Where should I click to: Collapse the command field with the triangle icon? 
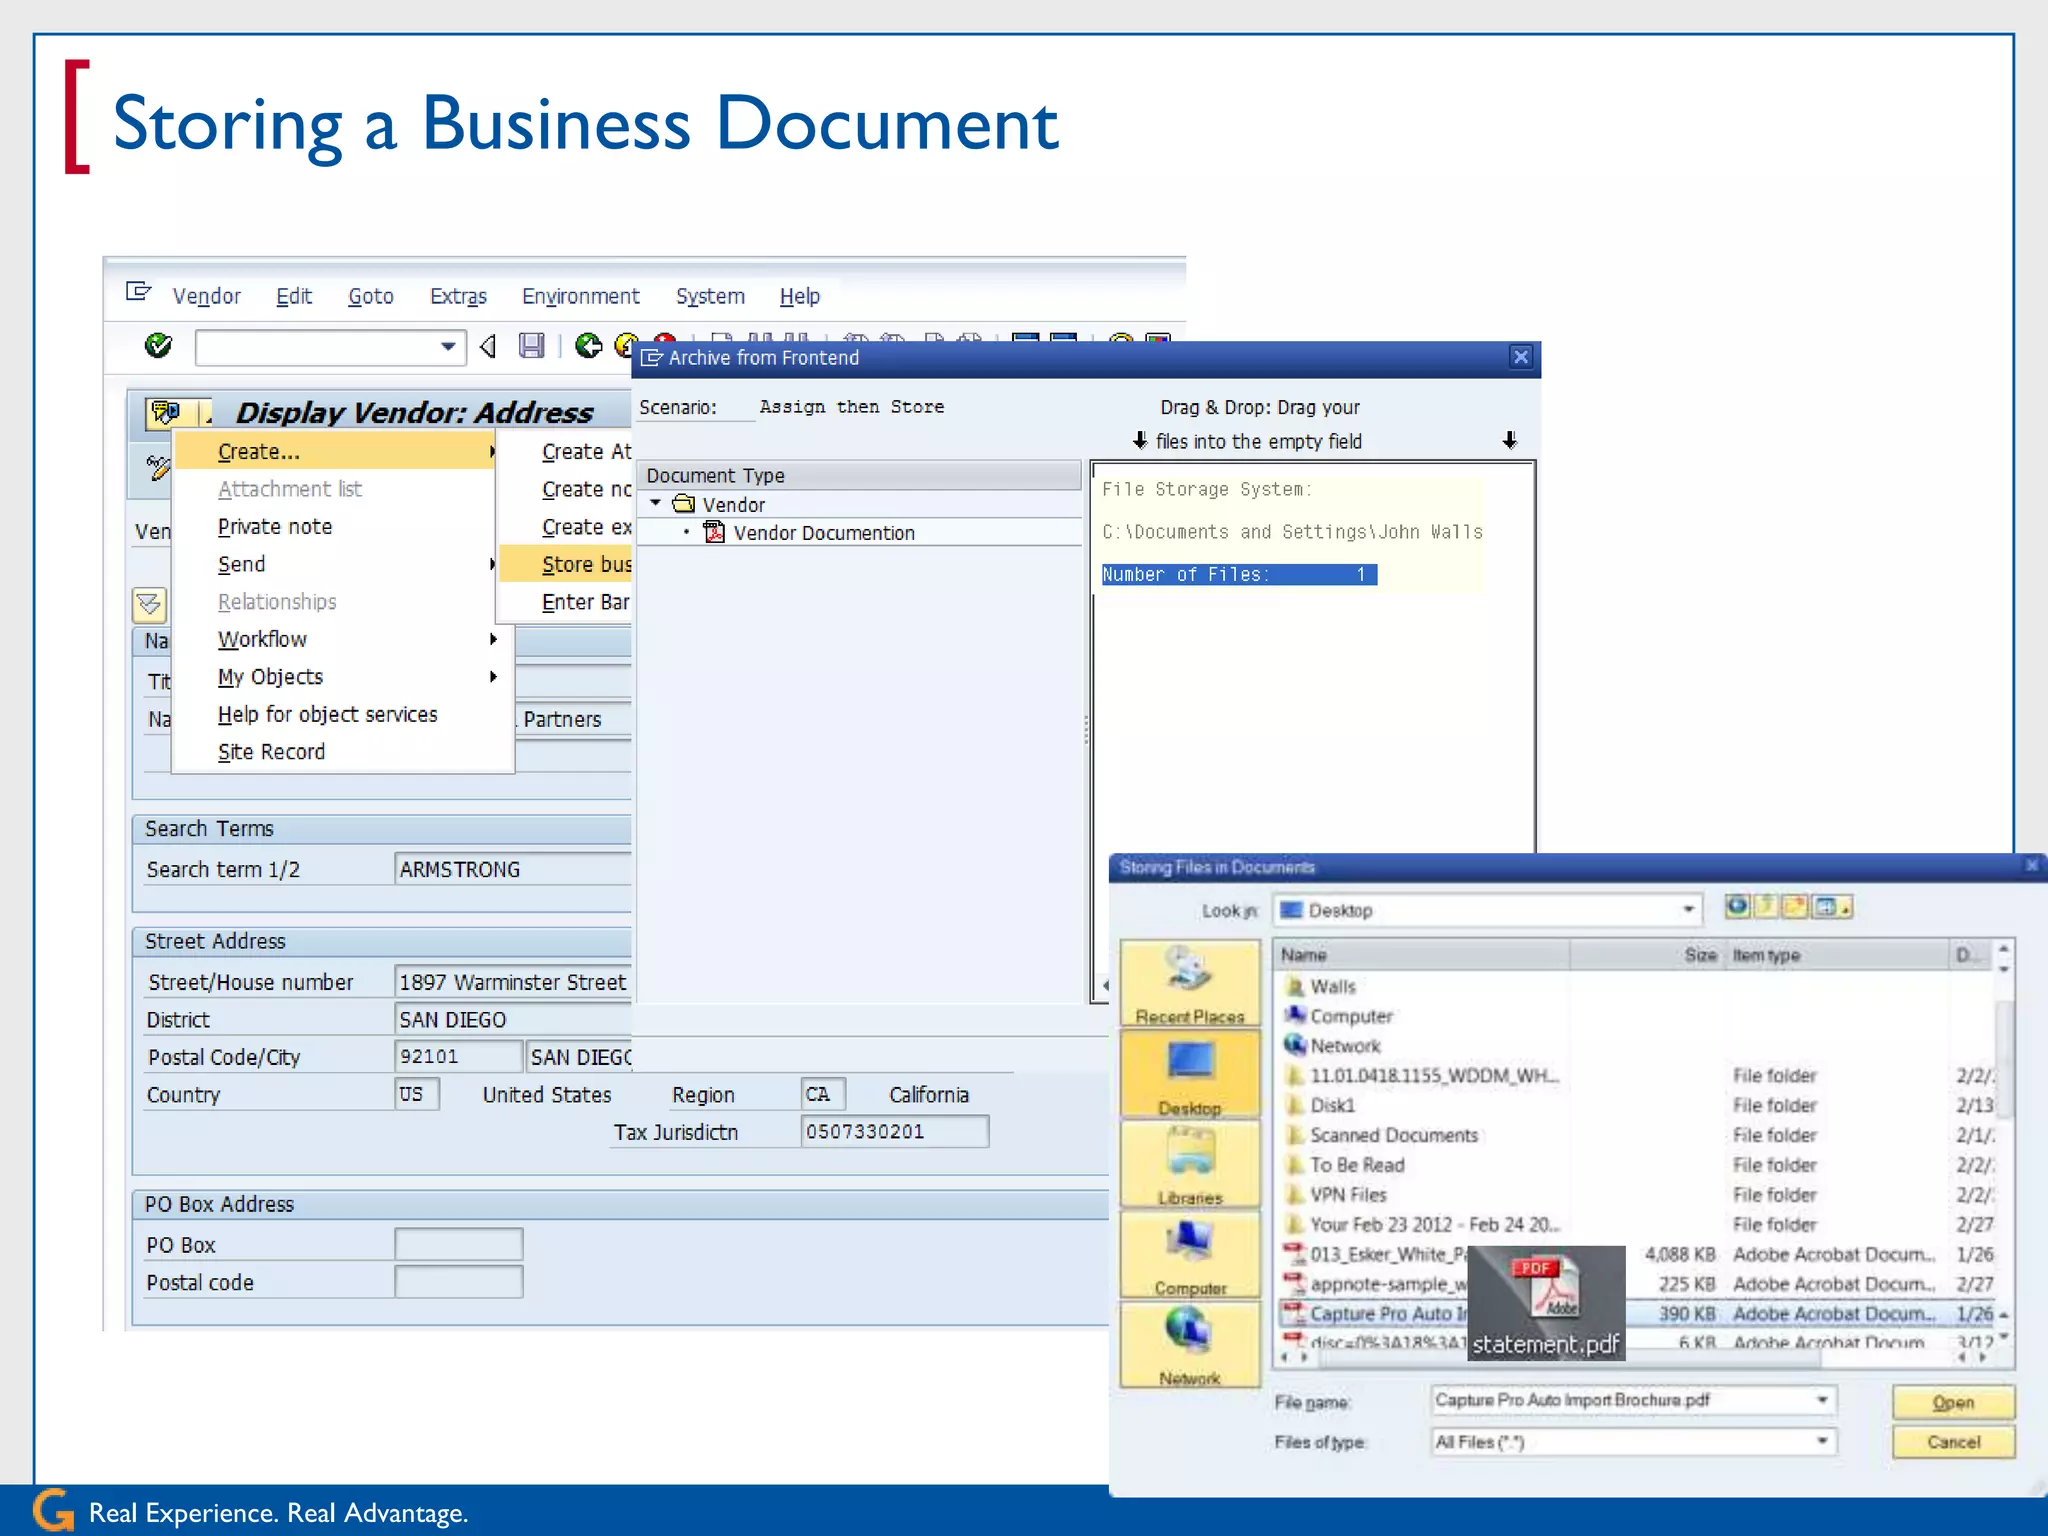[488, 346]
